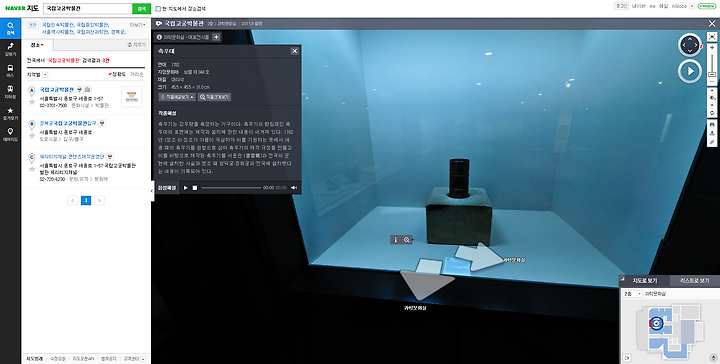Zoom in with the plus button
Viewport: 720px width, 364px height.
point(712,47)
